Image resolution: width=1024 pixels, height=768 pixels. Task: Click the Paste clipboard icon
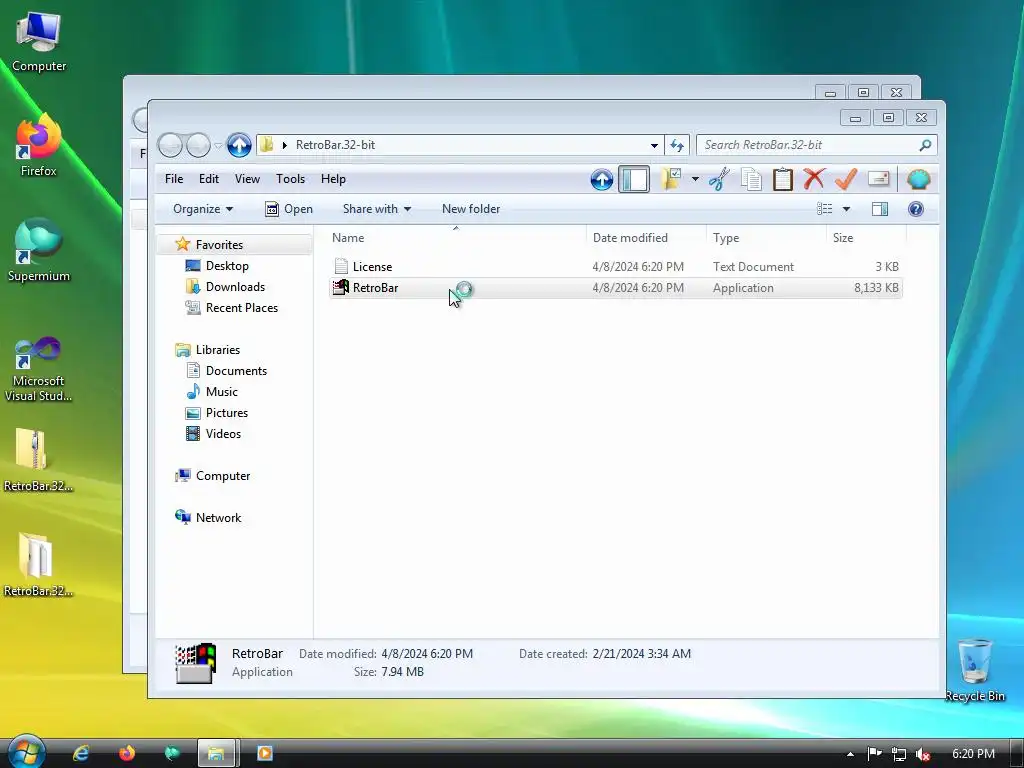tap(782, 179)
